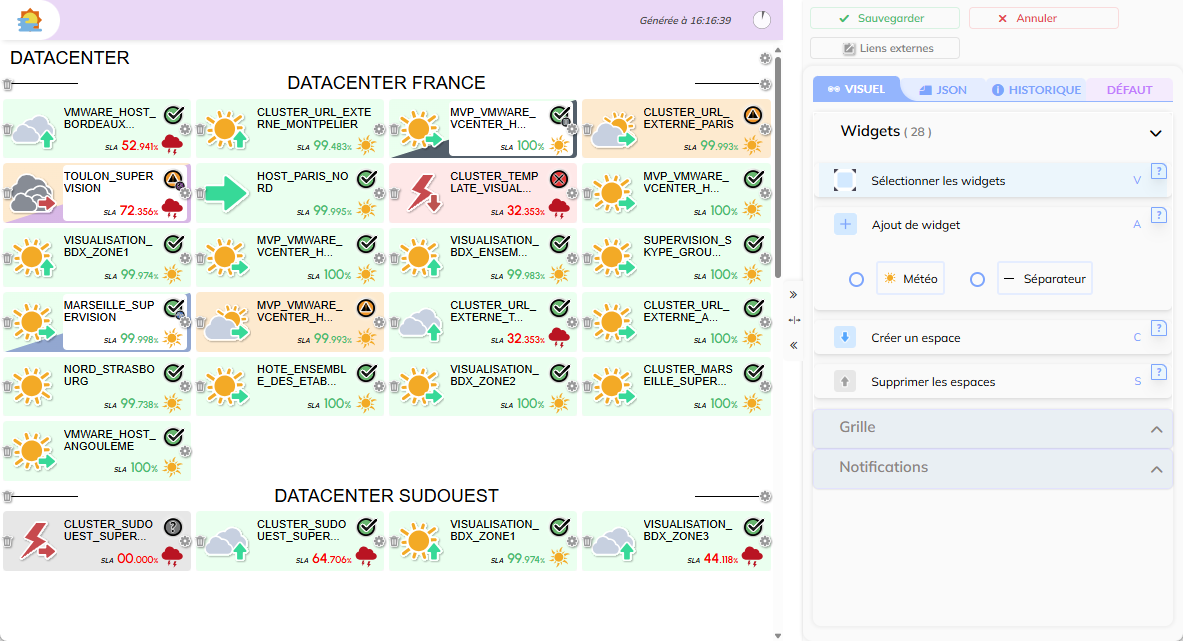Open gear settings for DATACENTER SUDOUEST separator
The height and width of the screenshot is (641, 1183).
point(765,496)
